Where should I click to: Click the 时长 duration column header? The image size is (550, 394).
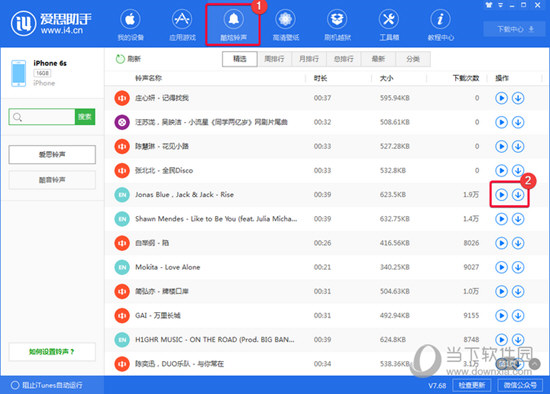pos(320,78)
